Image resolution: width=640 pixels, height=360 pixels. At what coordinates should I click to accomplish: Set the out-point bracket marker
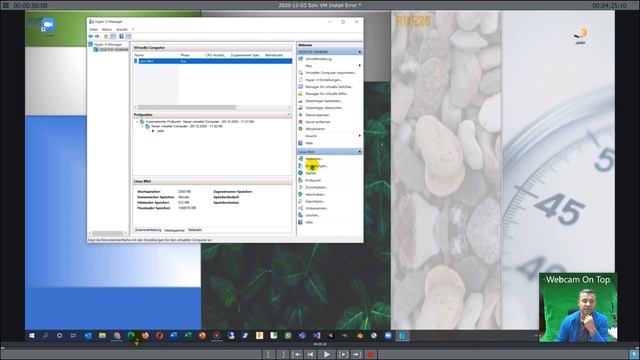click(x=282, y=354)
